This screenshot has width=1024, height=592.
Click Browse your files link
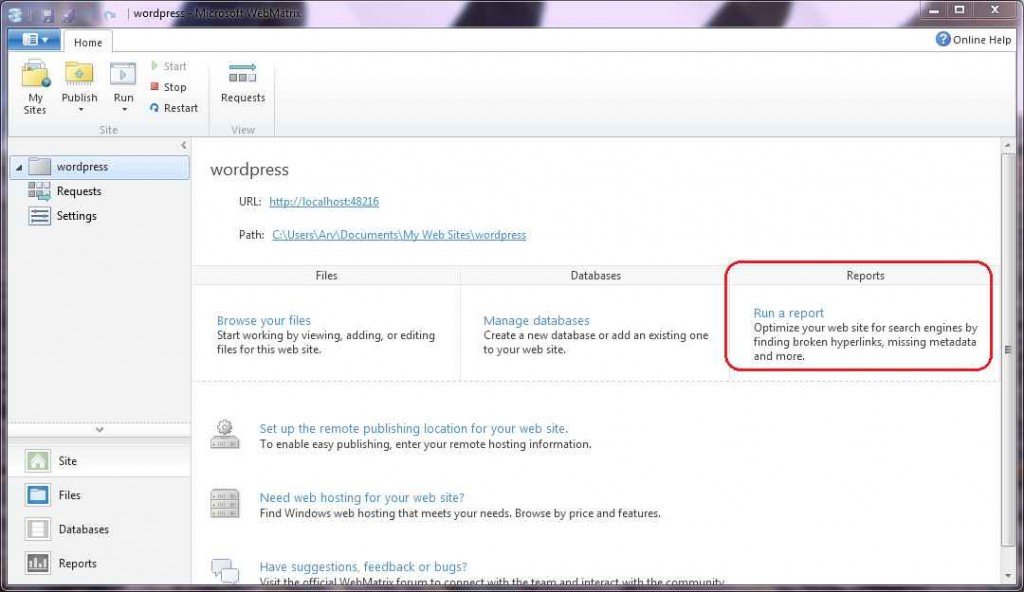pos(264,321)
